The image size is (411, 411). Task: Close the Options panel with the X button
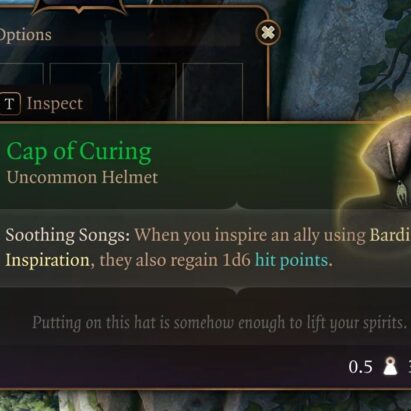click(268, 32)
